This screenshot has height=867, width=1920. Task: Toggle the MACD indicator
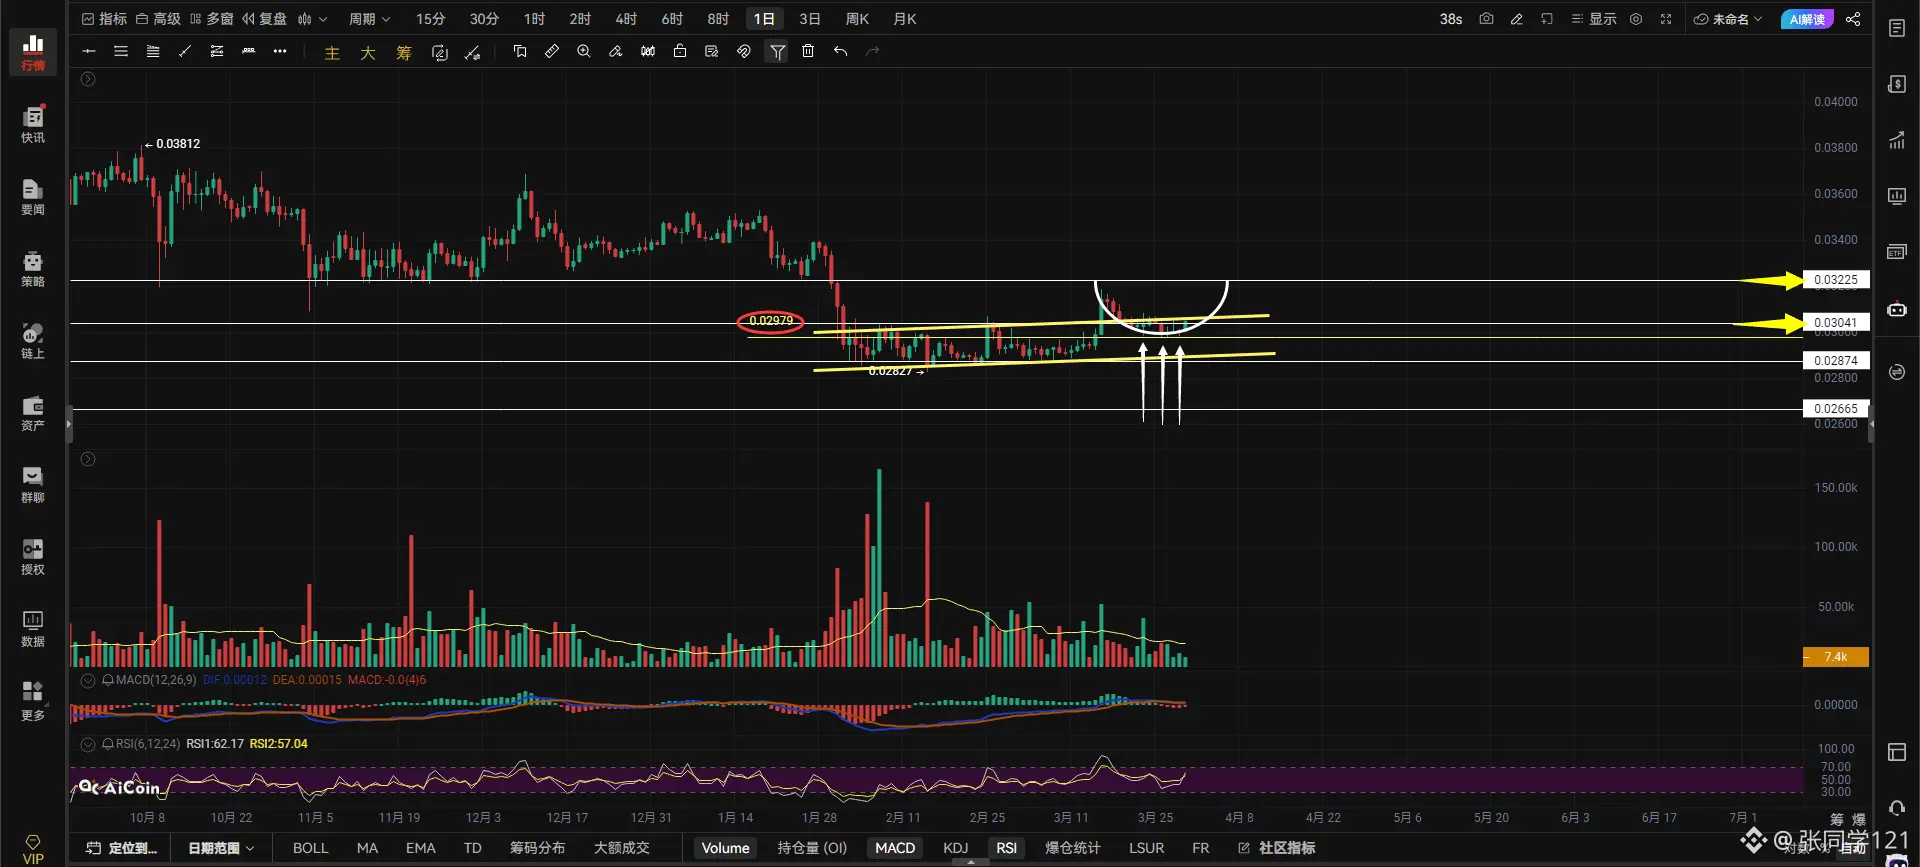point(895,848)
